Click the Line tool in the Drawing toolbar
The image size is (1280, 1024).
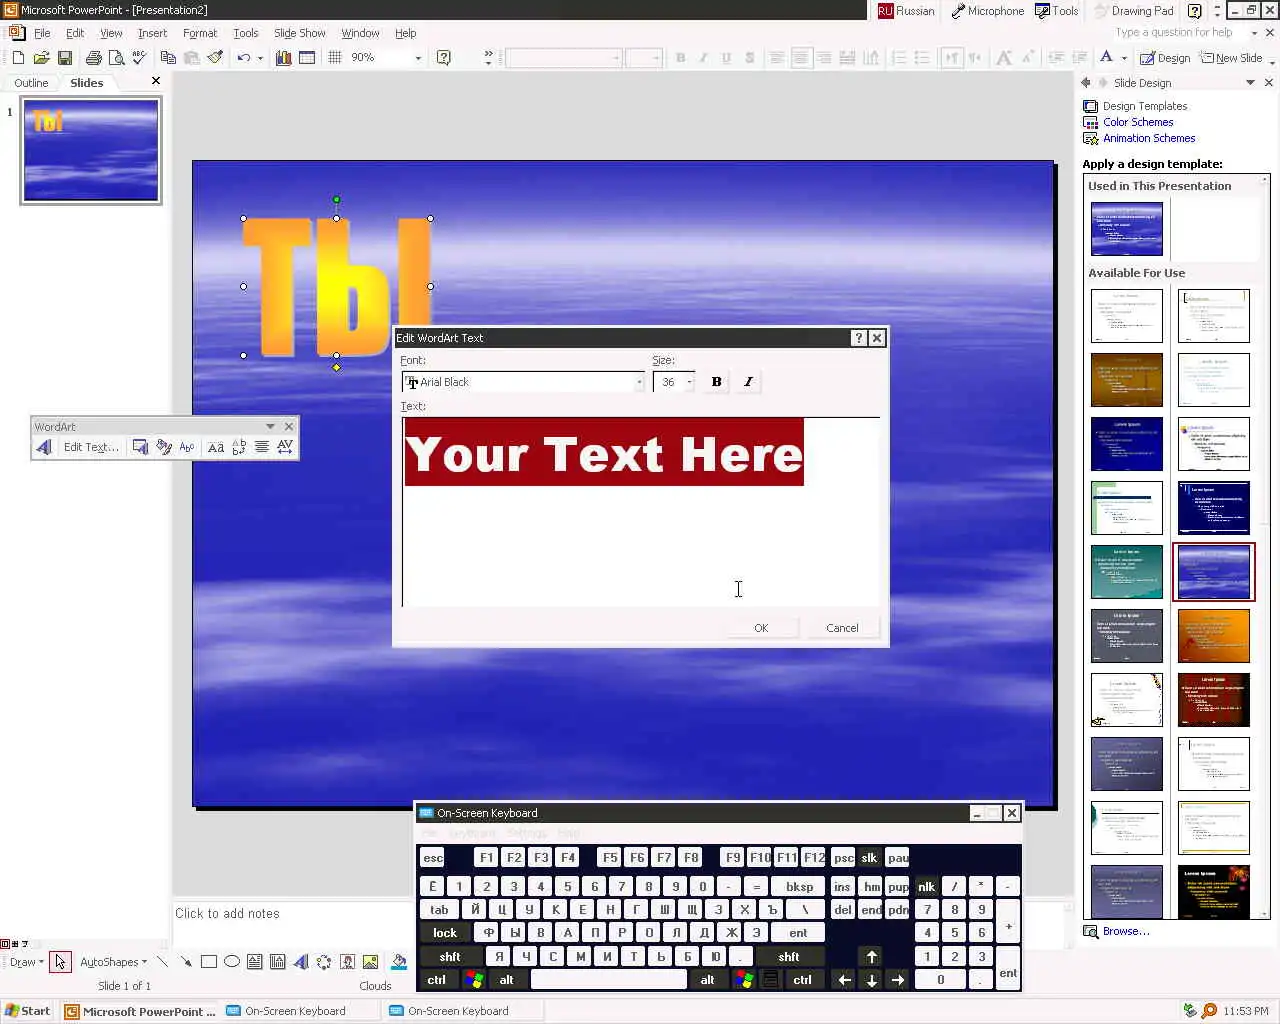pos(163,962)
